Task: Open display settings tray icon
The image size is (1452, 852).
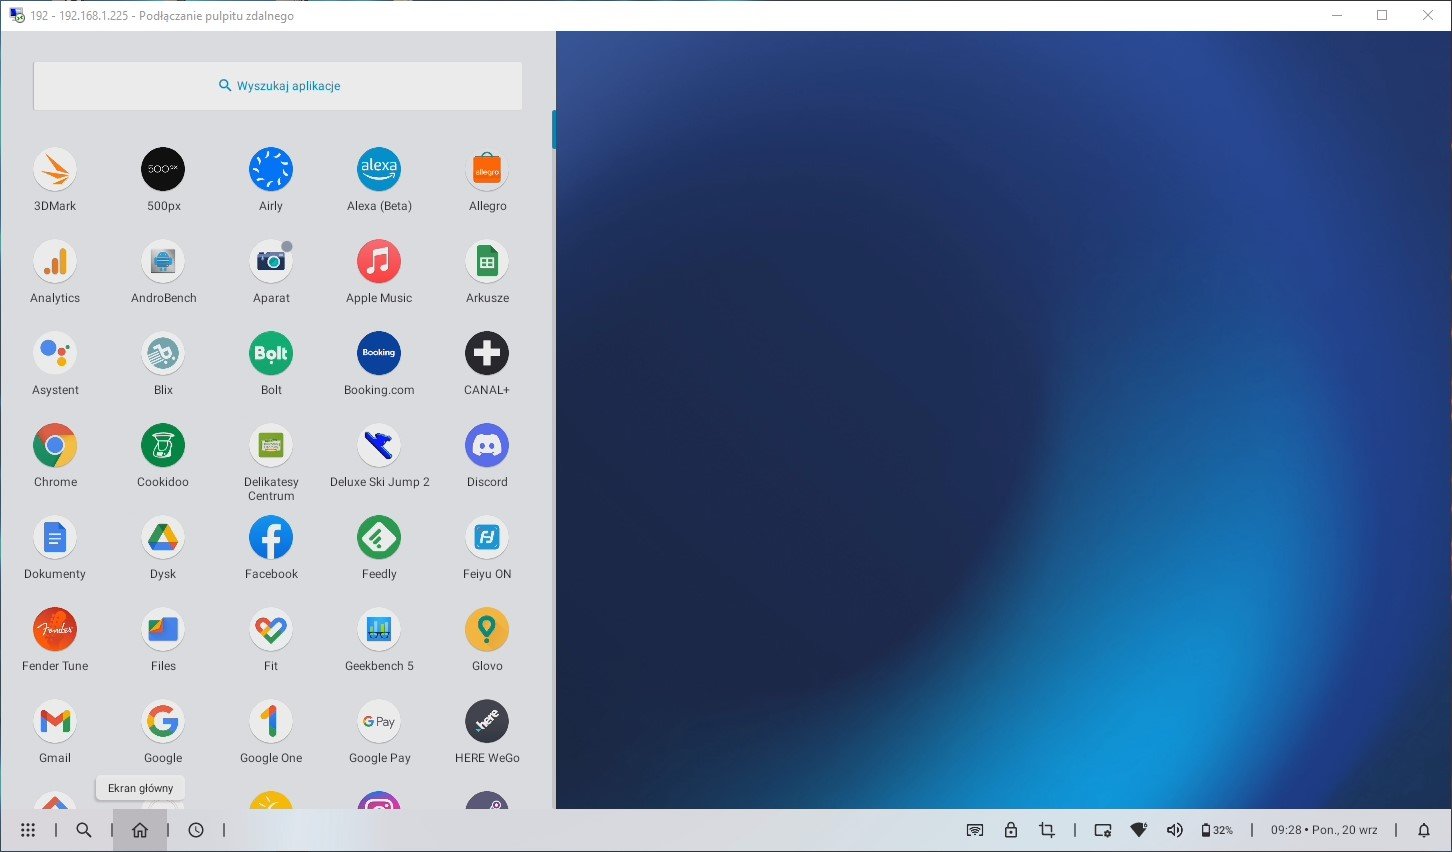Action: click(1103, 830)
